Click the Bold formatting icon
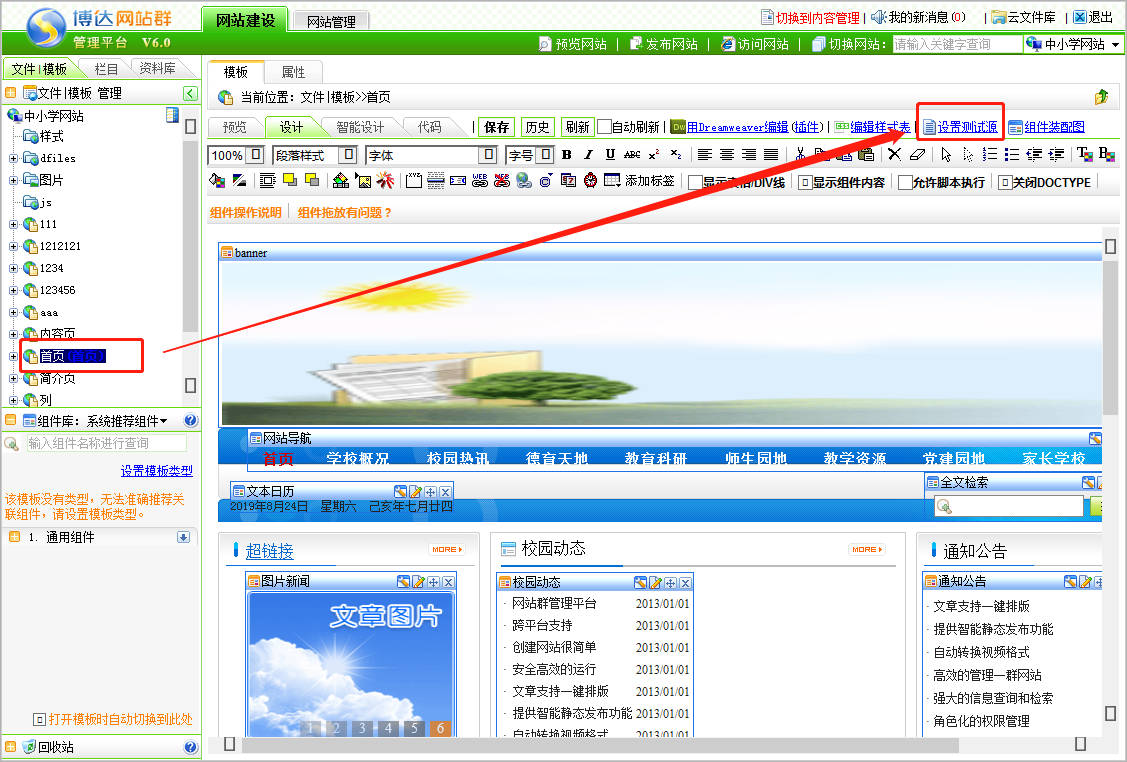The height and width of the screenshot is (762, 1127). point(567,155)
